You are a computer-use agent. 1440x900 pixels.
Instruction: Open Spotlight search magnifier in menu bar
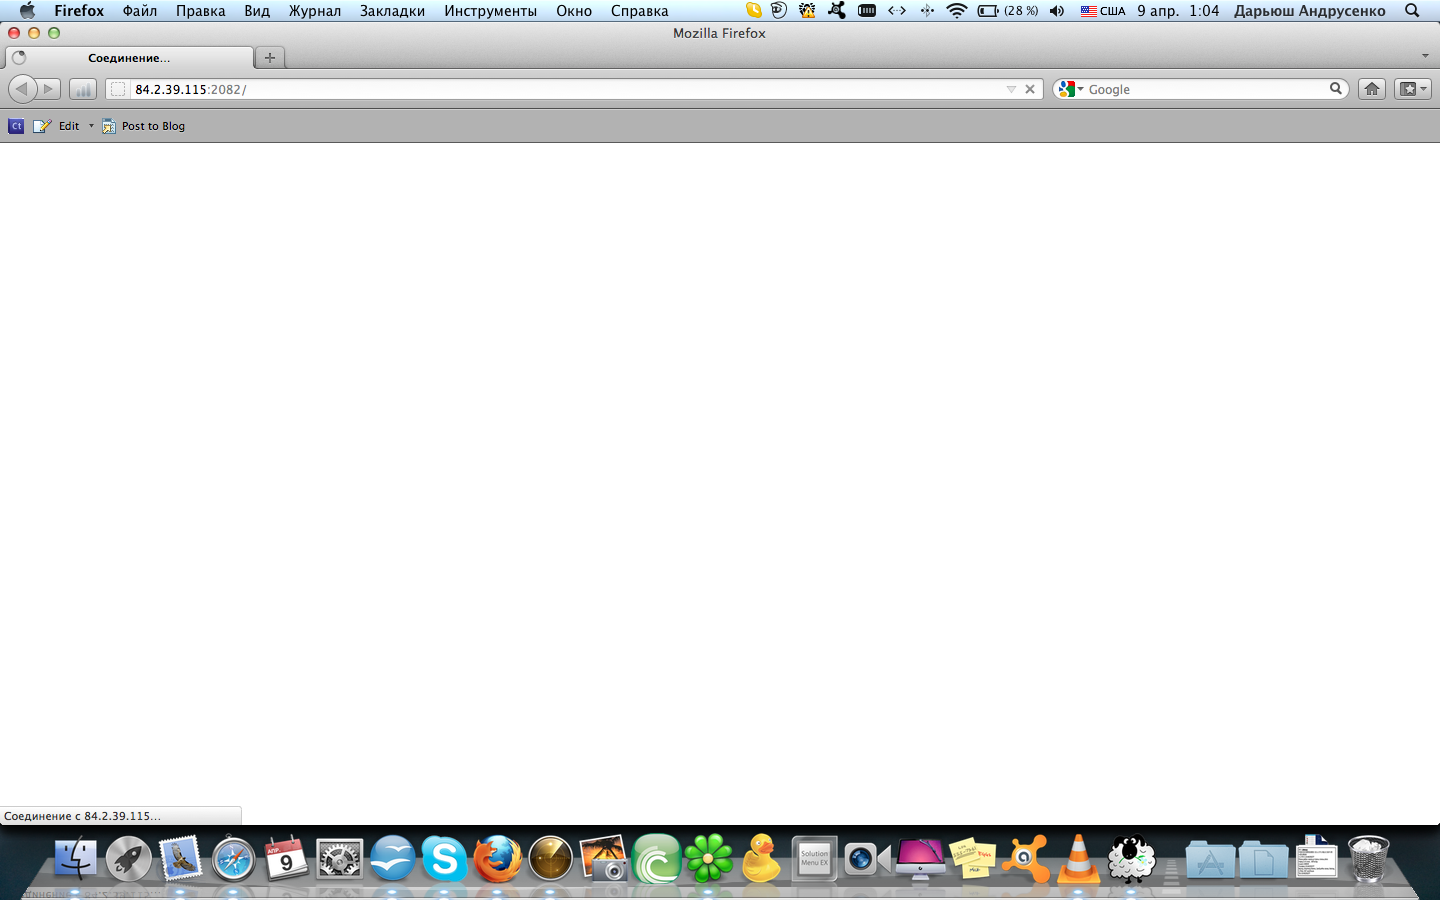coord(1412,11)
